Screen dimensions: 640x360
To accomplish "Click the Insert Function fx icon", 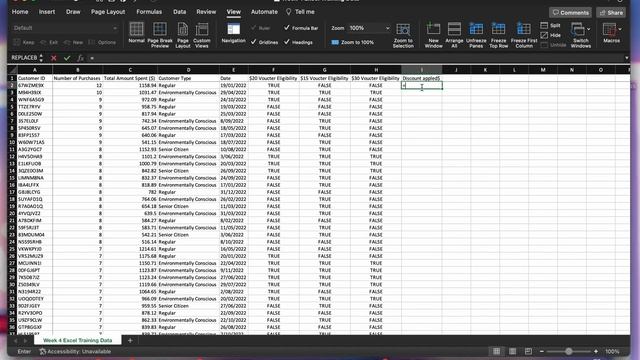I will (80, 58).
